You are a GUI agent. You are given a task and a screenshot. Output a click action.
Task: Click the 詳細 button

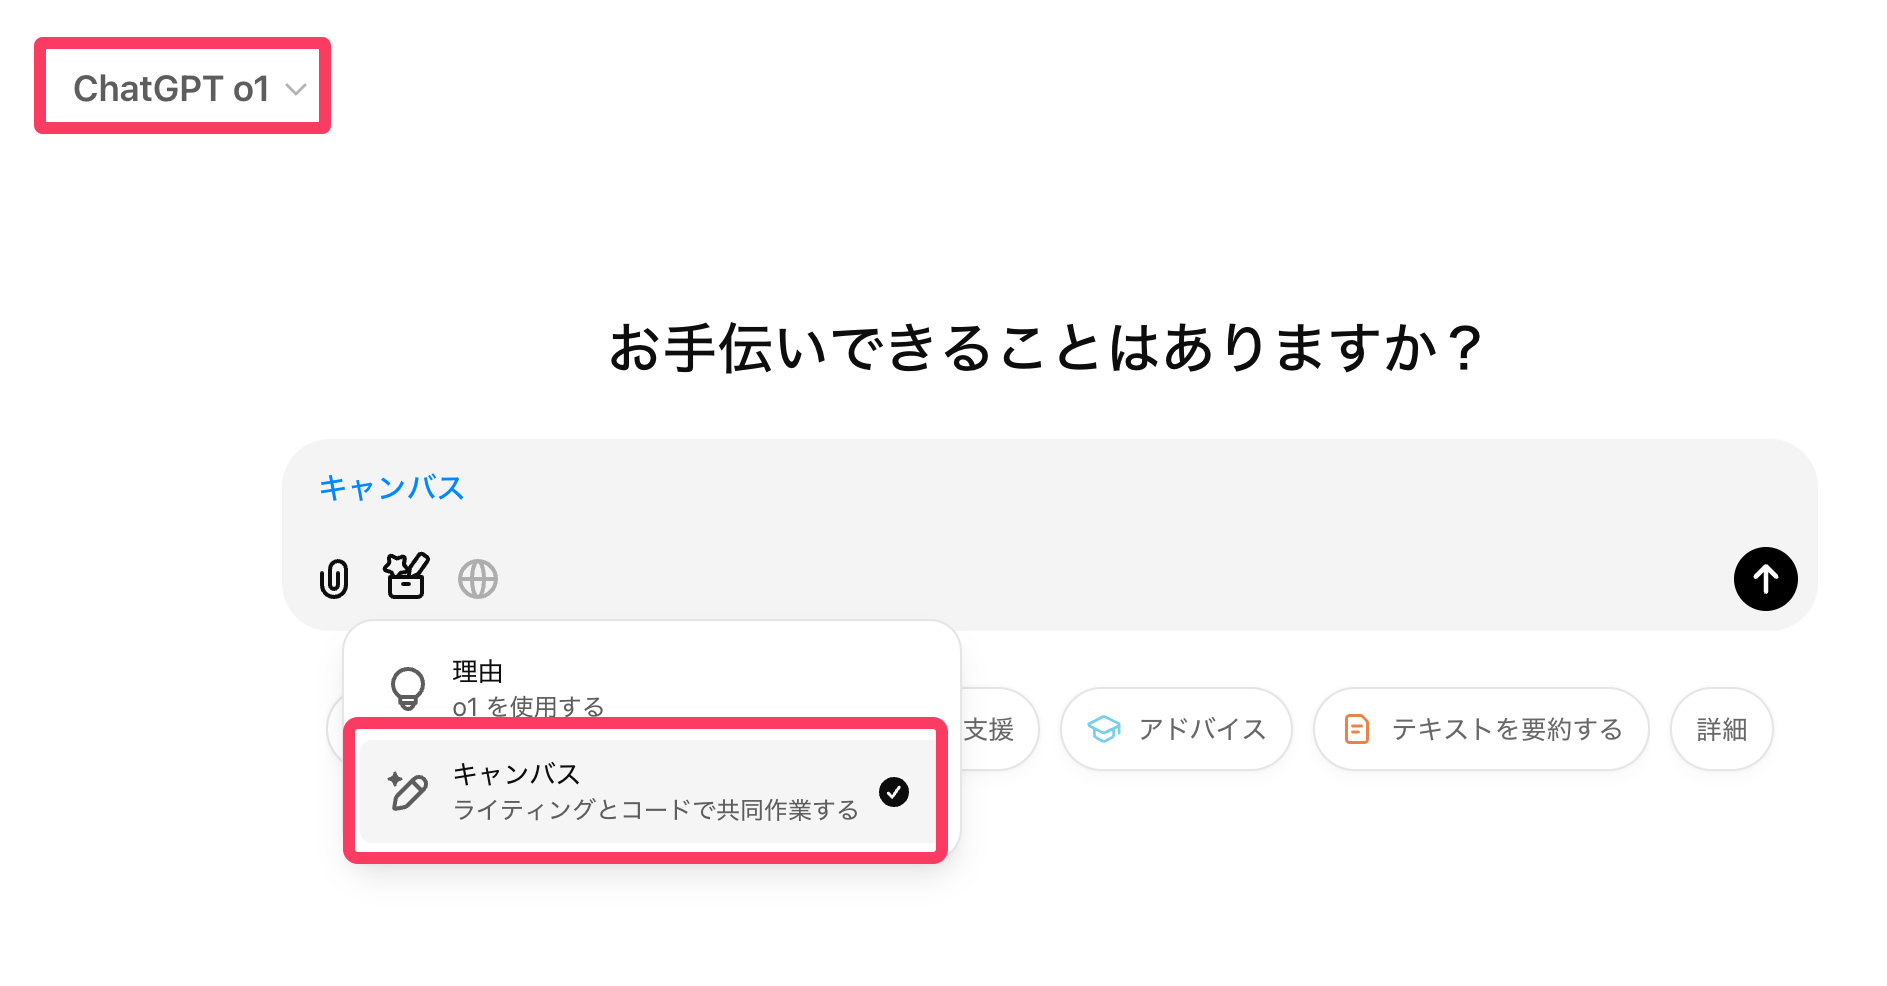(1721, 729)
